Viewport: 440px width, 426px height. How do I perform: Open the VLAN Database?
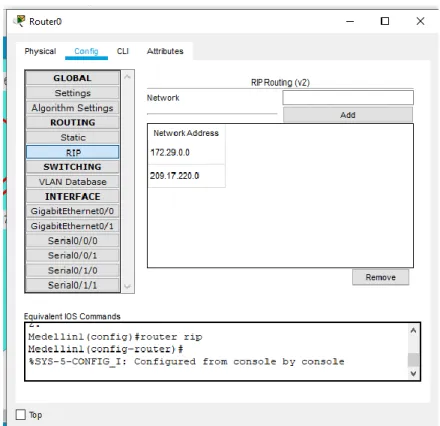pos(72,182)
